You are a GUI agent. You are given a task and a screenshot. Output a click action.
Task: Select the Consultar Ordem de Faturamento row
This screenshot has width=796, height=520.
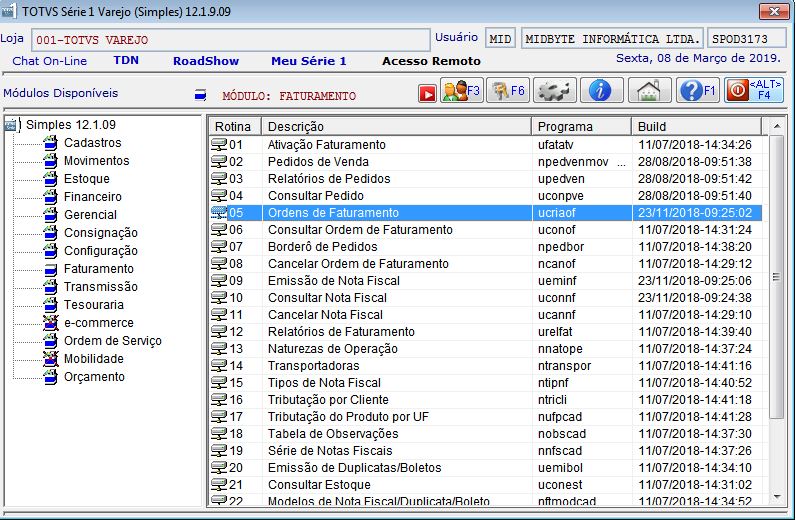point(485,230)
